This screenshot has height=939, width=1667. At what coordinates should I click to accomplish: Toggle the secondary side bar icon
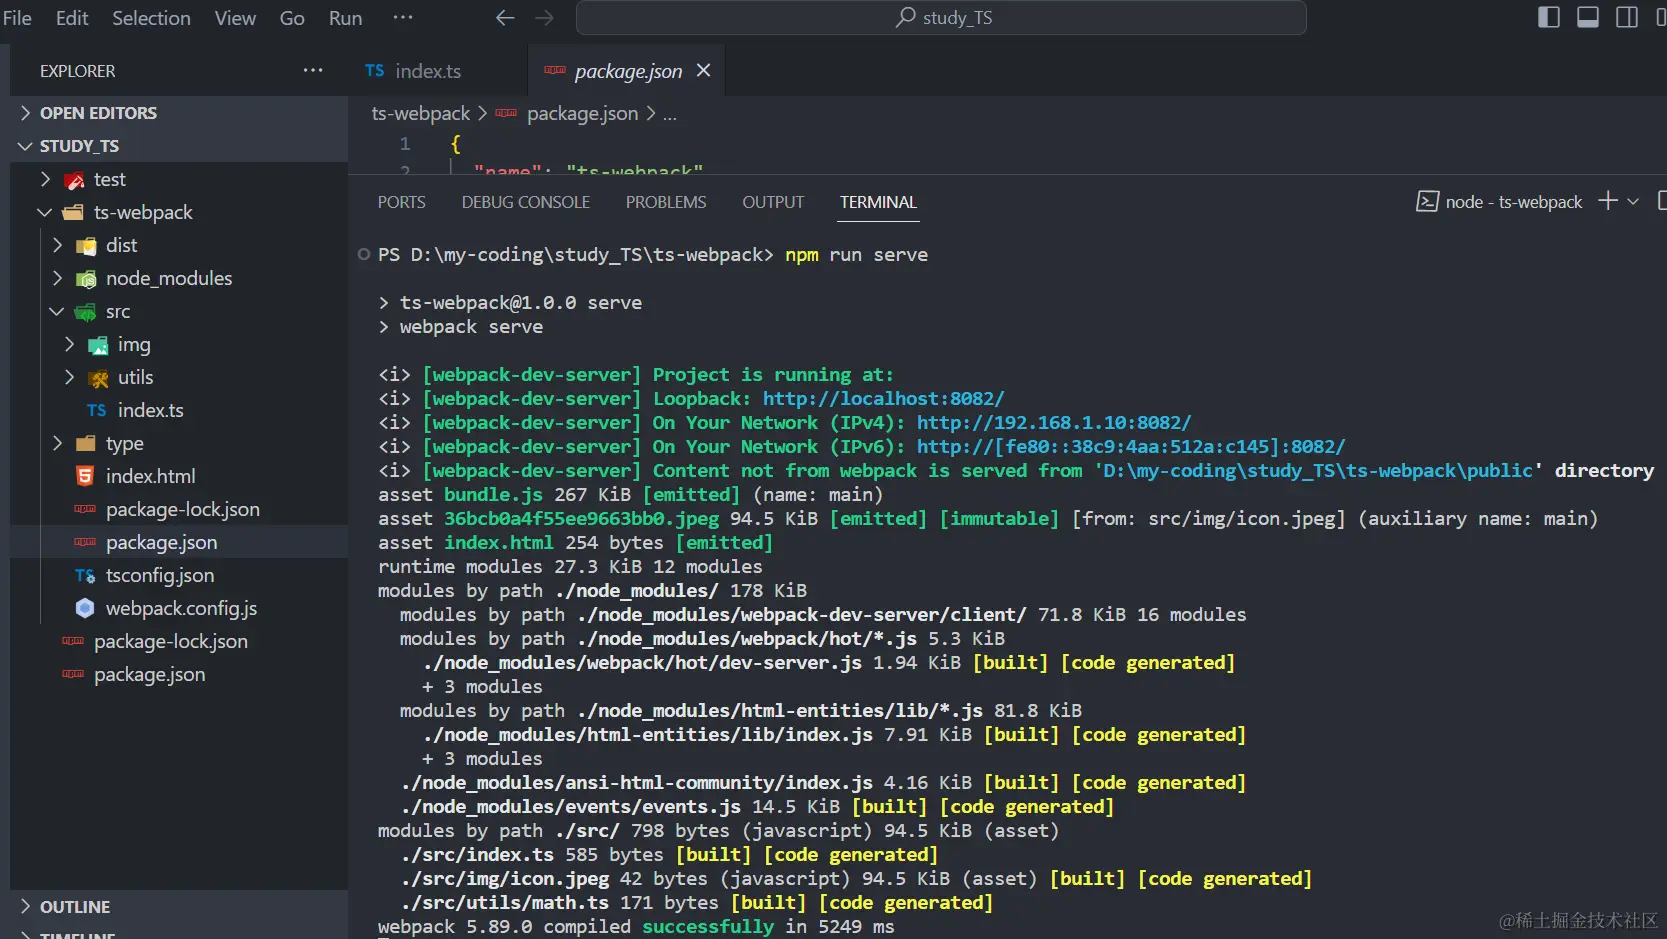pos(1626,17)
